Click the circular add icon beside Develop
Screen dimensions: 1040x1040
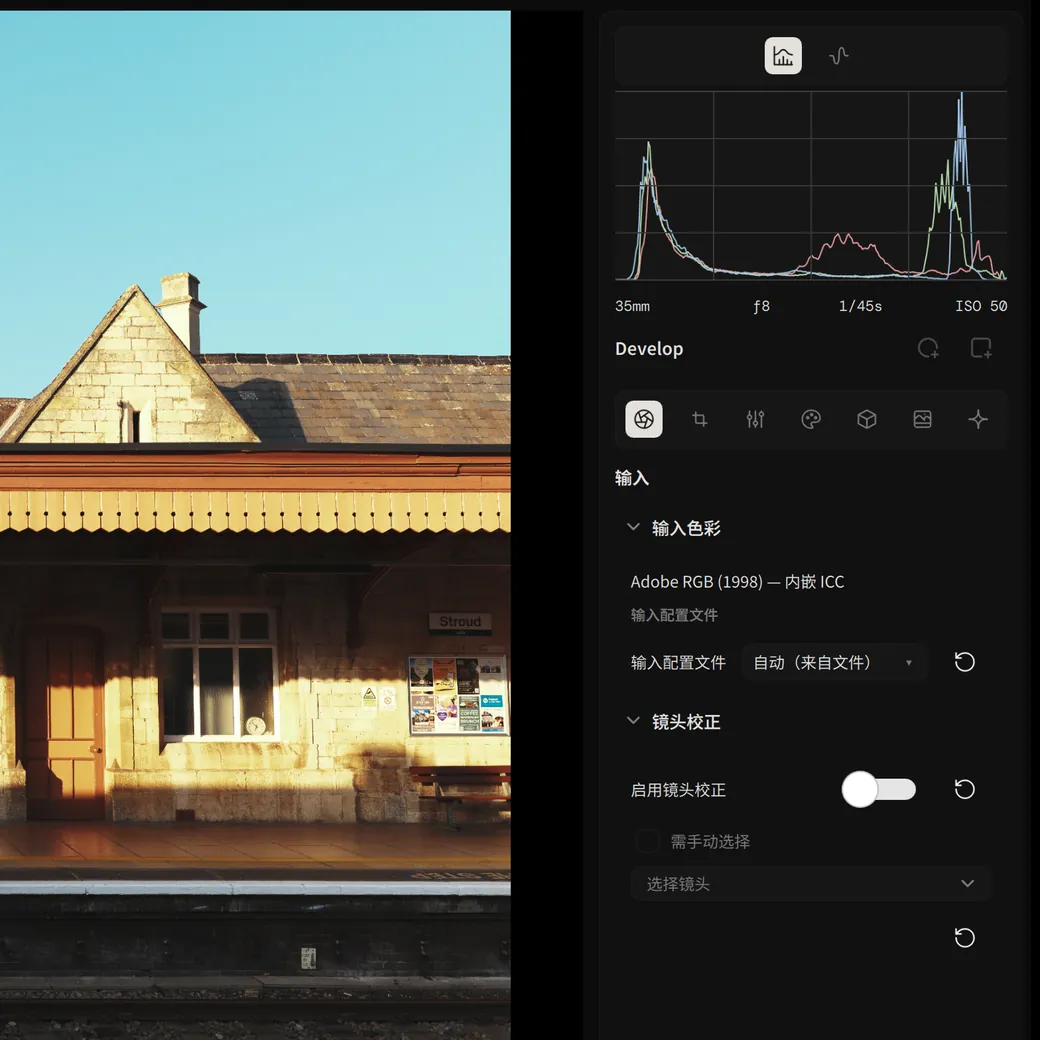tap(928, 348)
